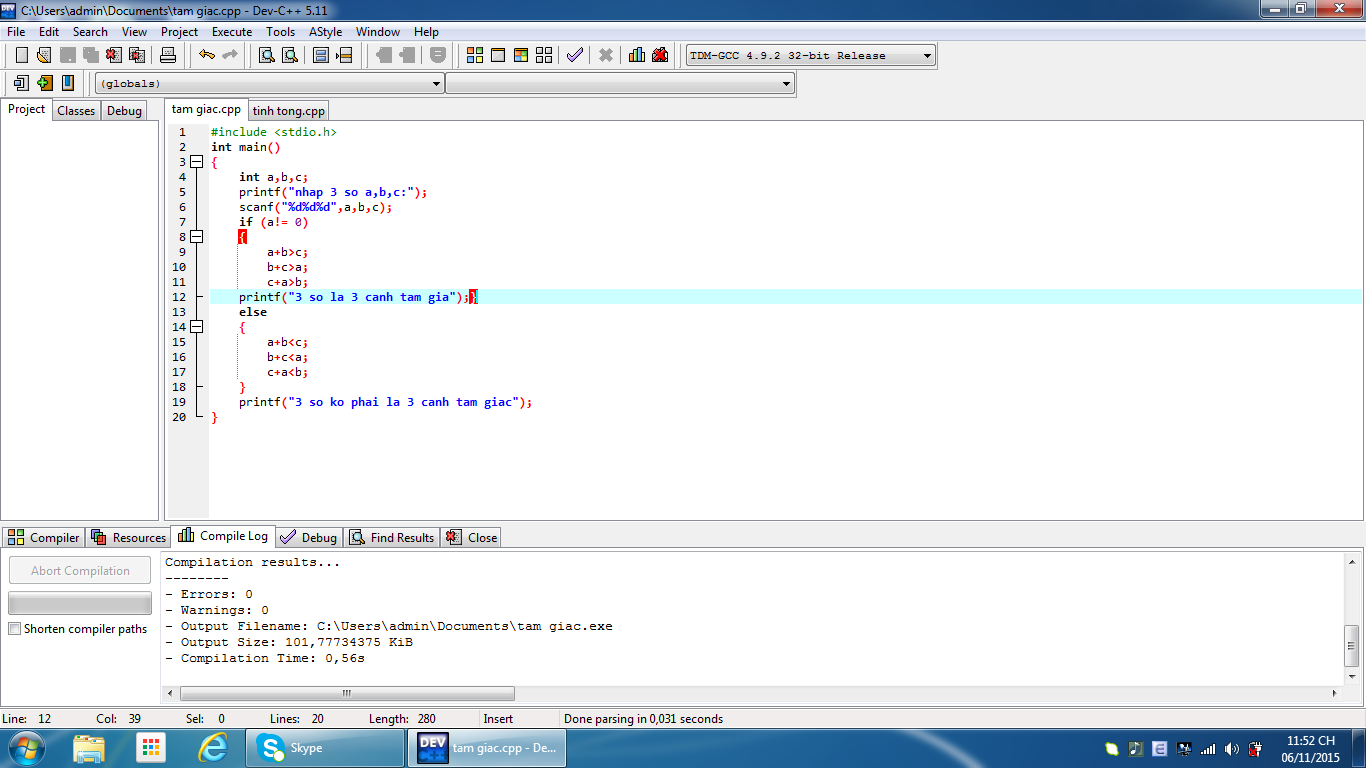Image resolution: width=1366 pixels, height=768 pixels.
Task: Open the Execute menu
Action: point(232,32)
